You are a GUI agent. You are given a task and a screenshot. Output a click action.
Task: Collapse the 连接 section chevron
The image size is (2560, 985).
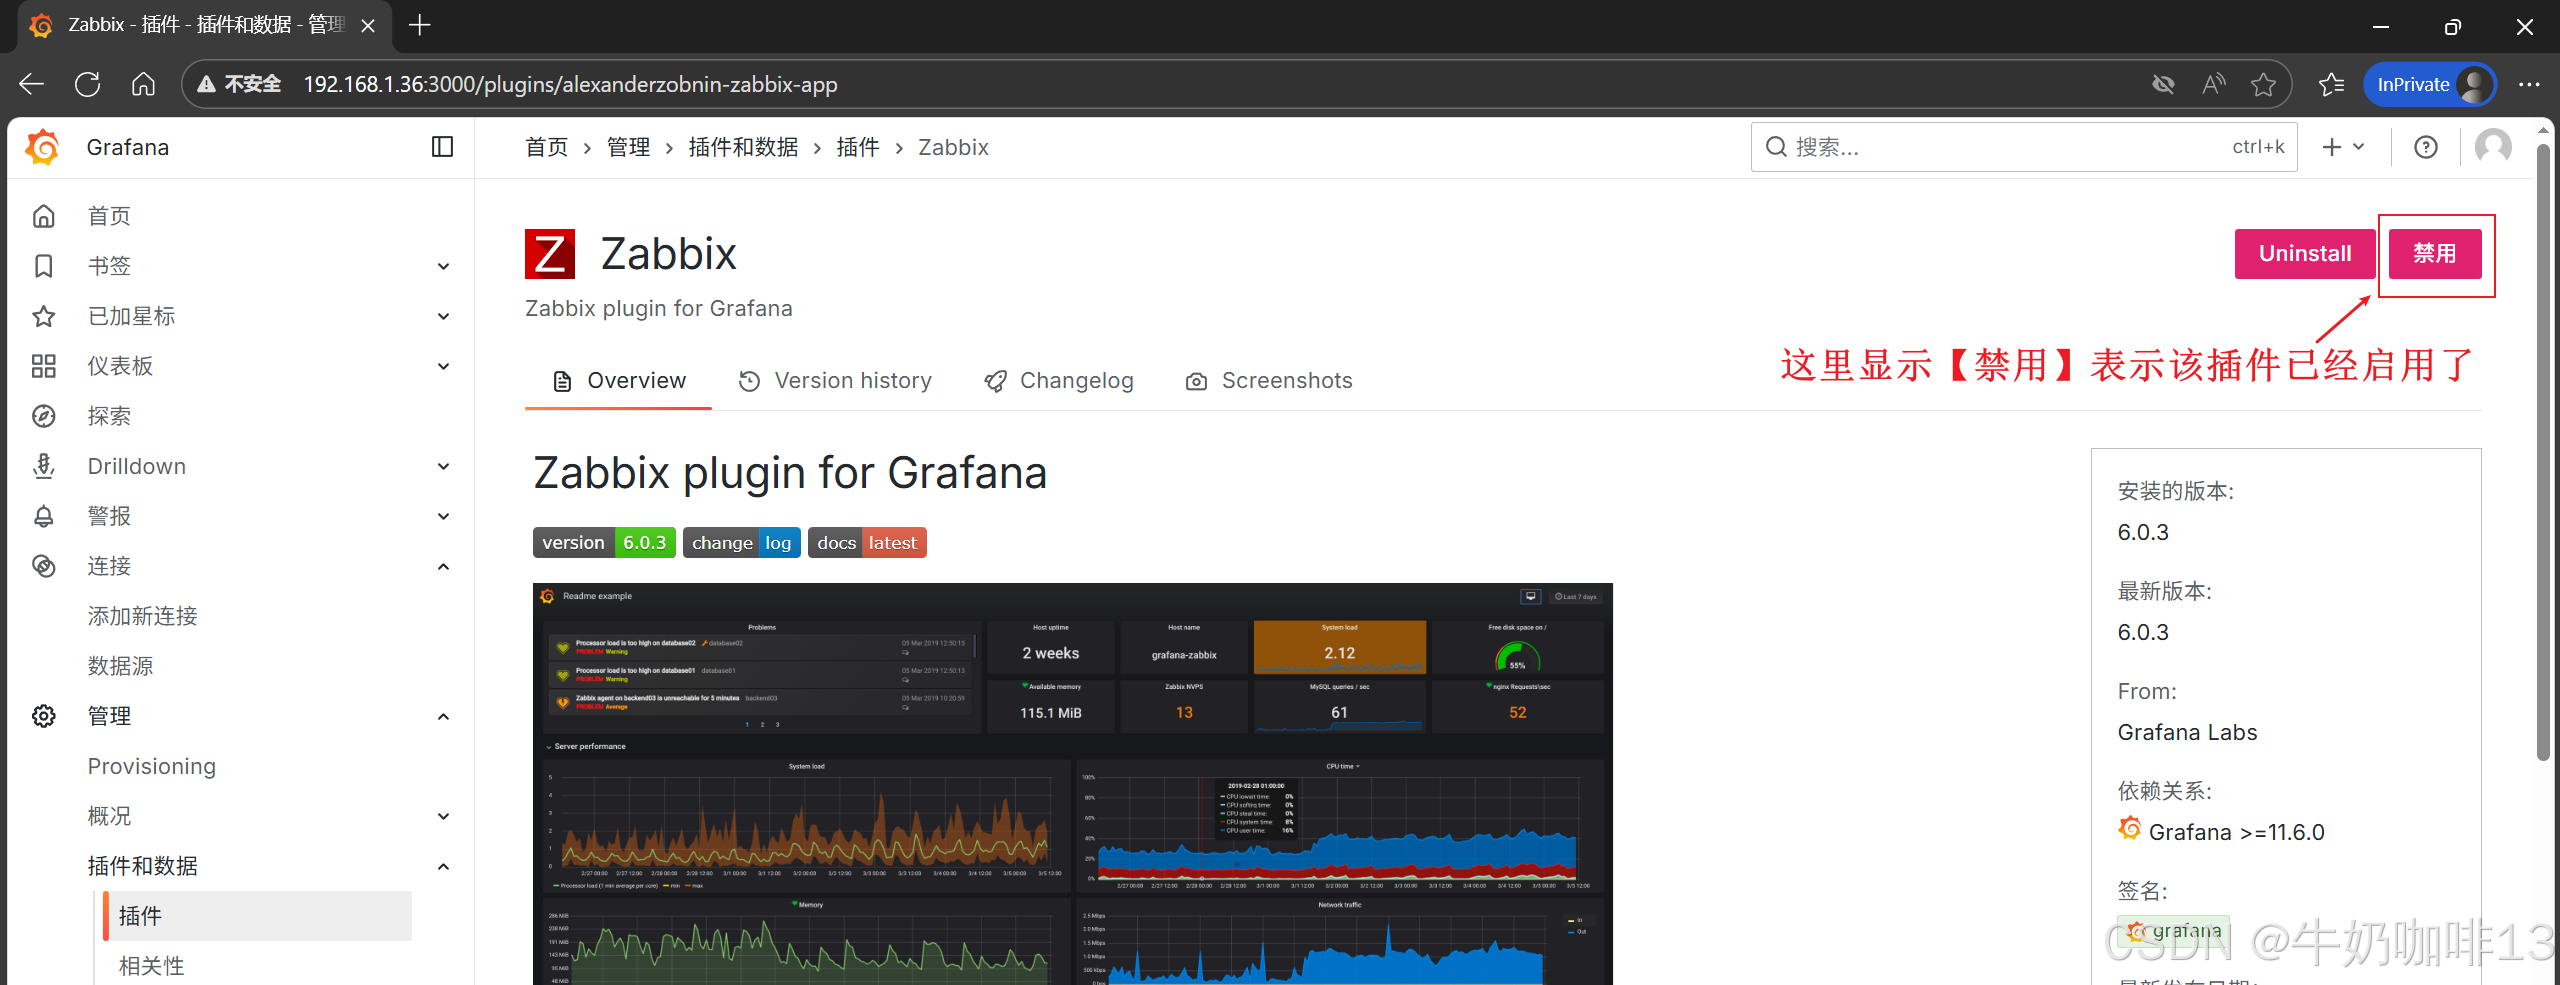[x=444, y=566]
